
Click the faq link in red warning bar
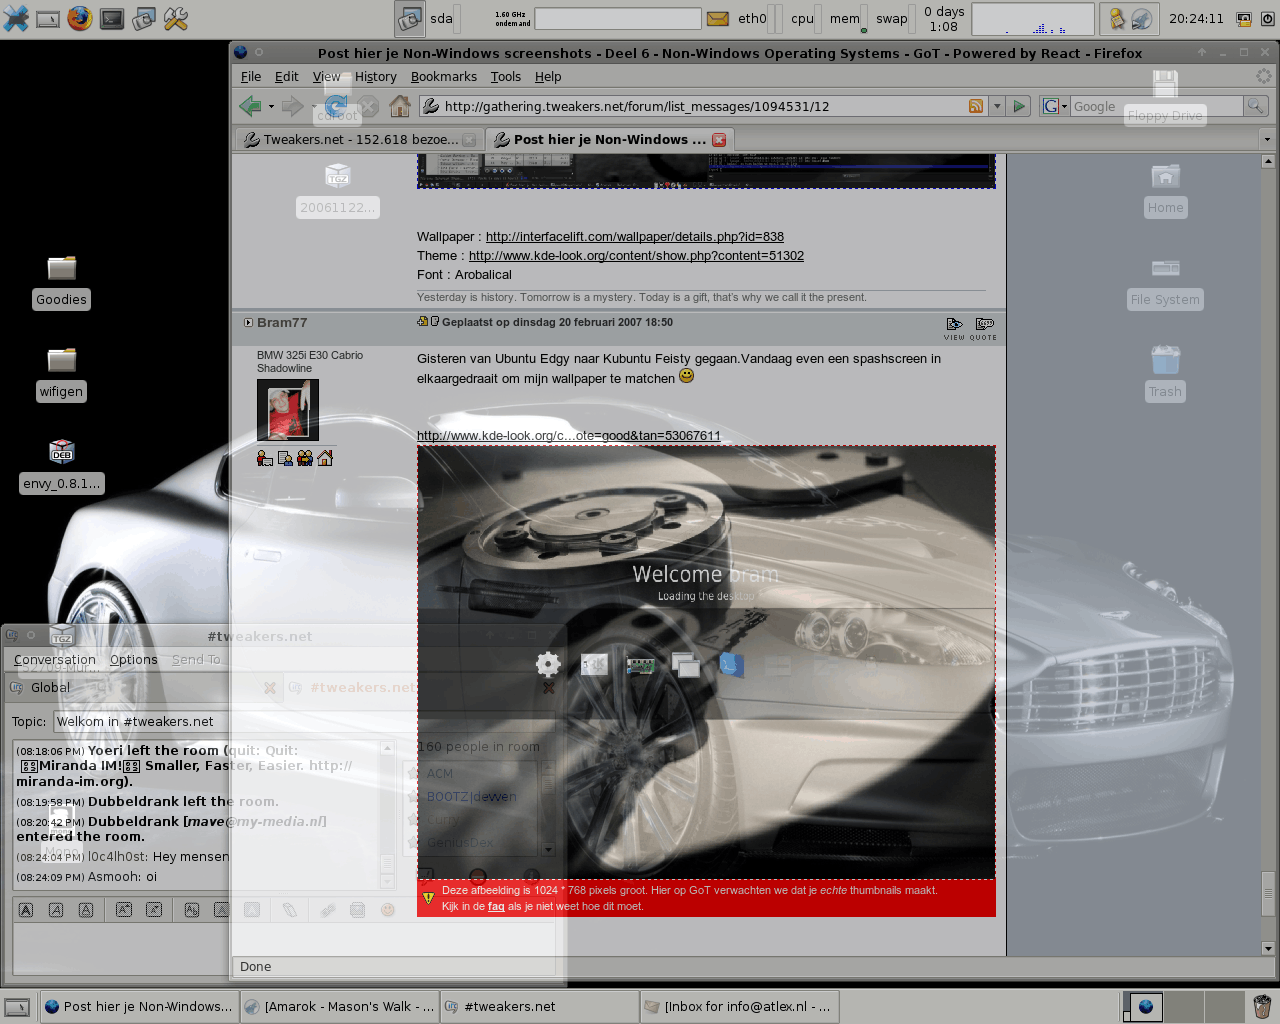click(x=496, y=906)
